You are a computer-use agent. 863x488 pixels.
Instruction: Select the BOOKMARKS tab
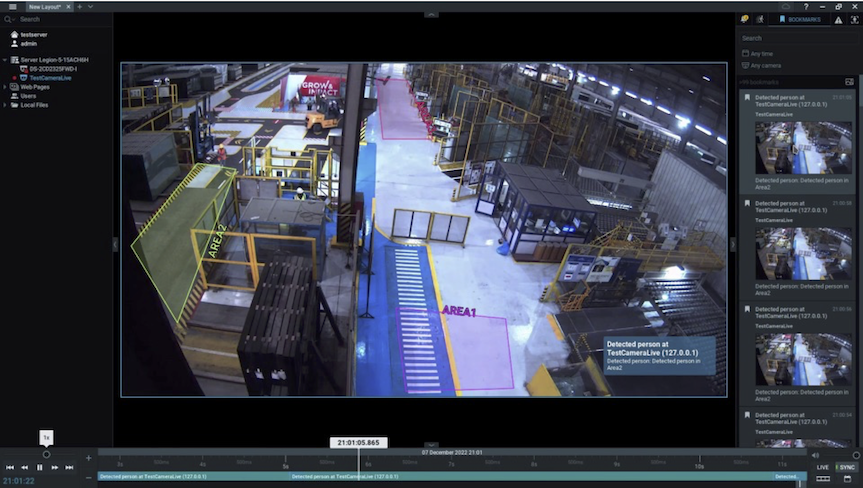(x=799, y=19)
